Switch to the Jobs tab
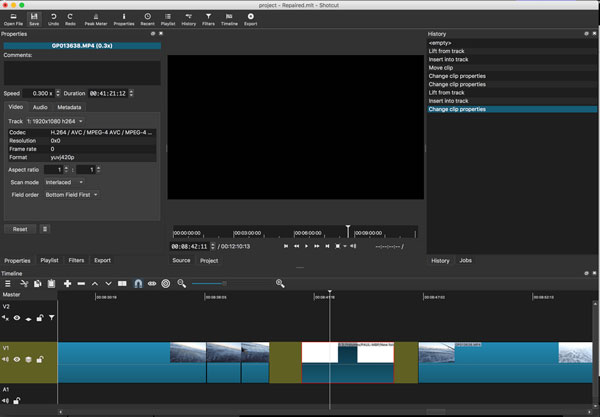The image size is (600, 417). [x=465, y=260]
